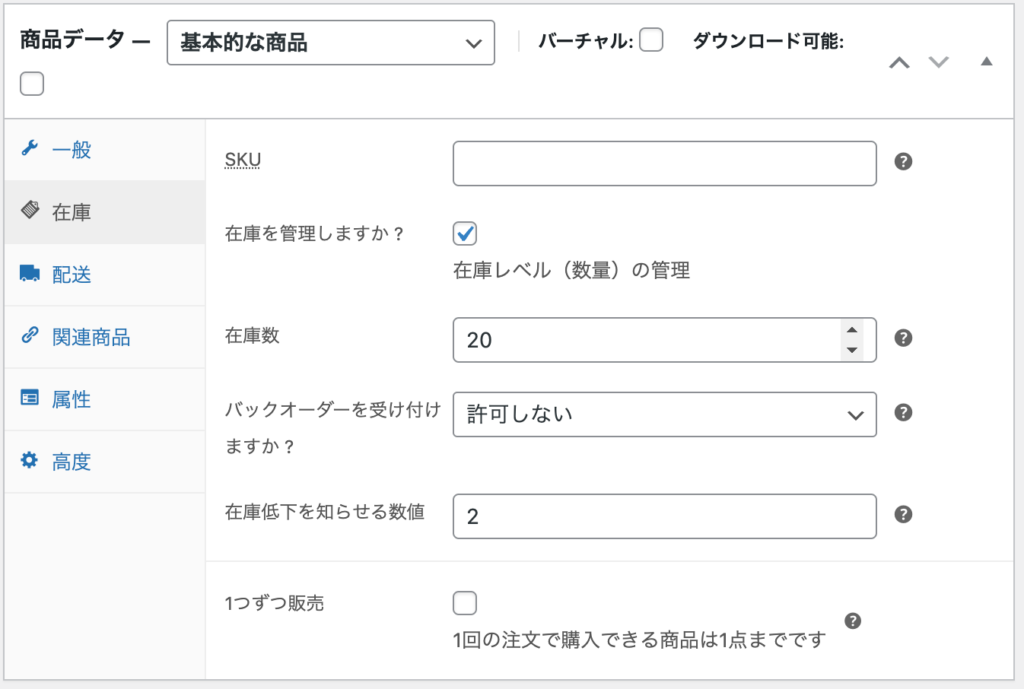
Task: Open the 許可しない backorder dropdown
Action: tap(665, 414)
